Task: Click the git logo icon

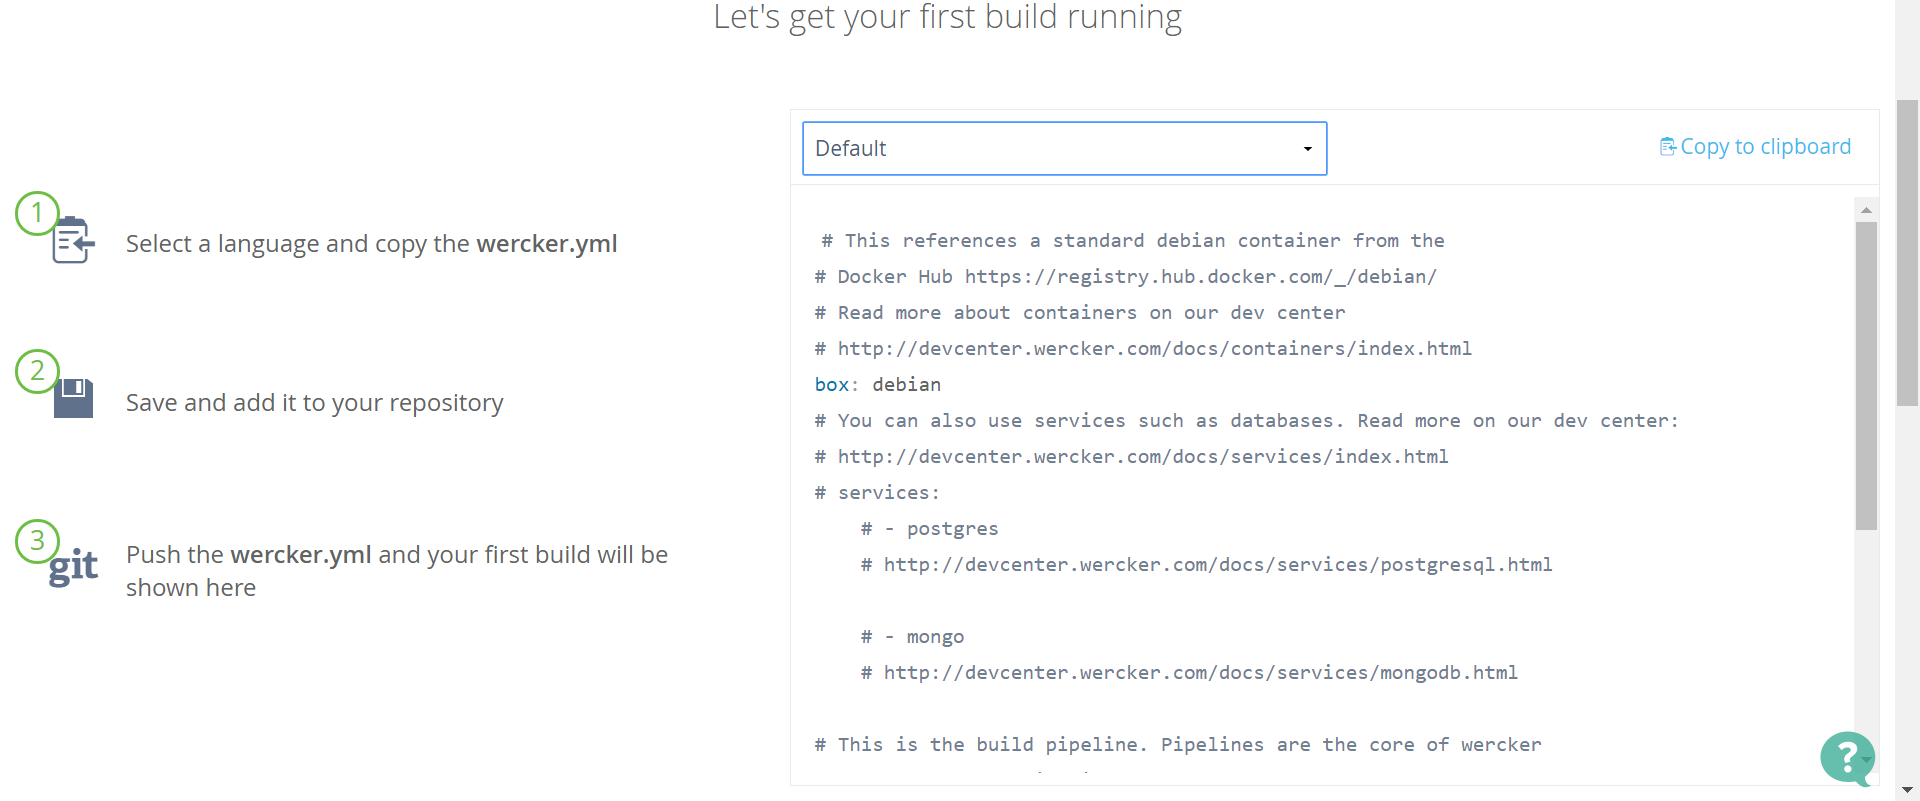Action: pyautogui.click(x=74, y=567)
